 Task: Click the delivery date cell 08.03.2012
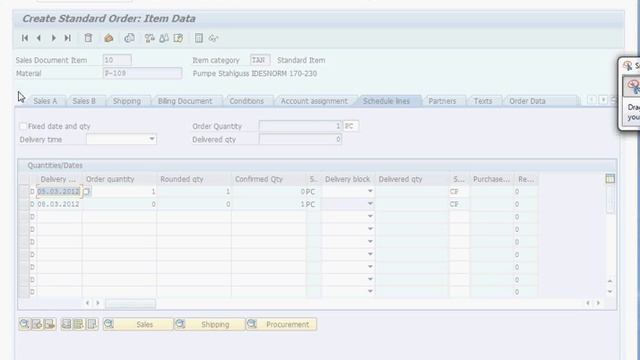[59, 204]
